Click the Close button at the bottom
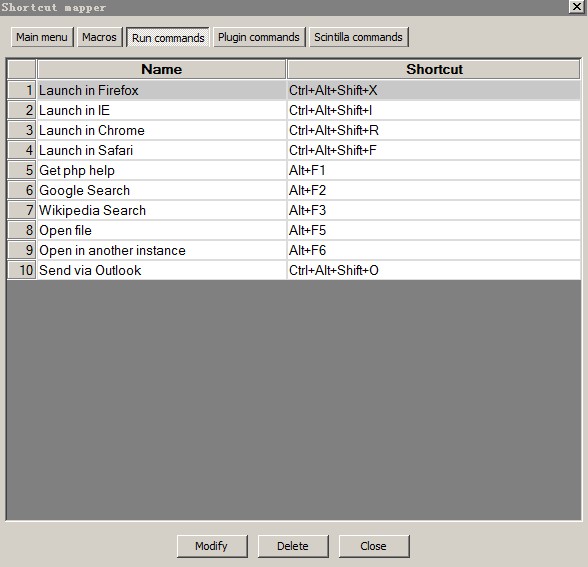 pyautogui.click(x=374, y=546)
